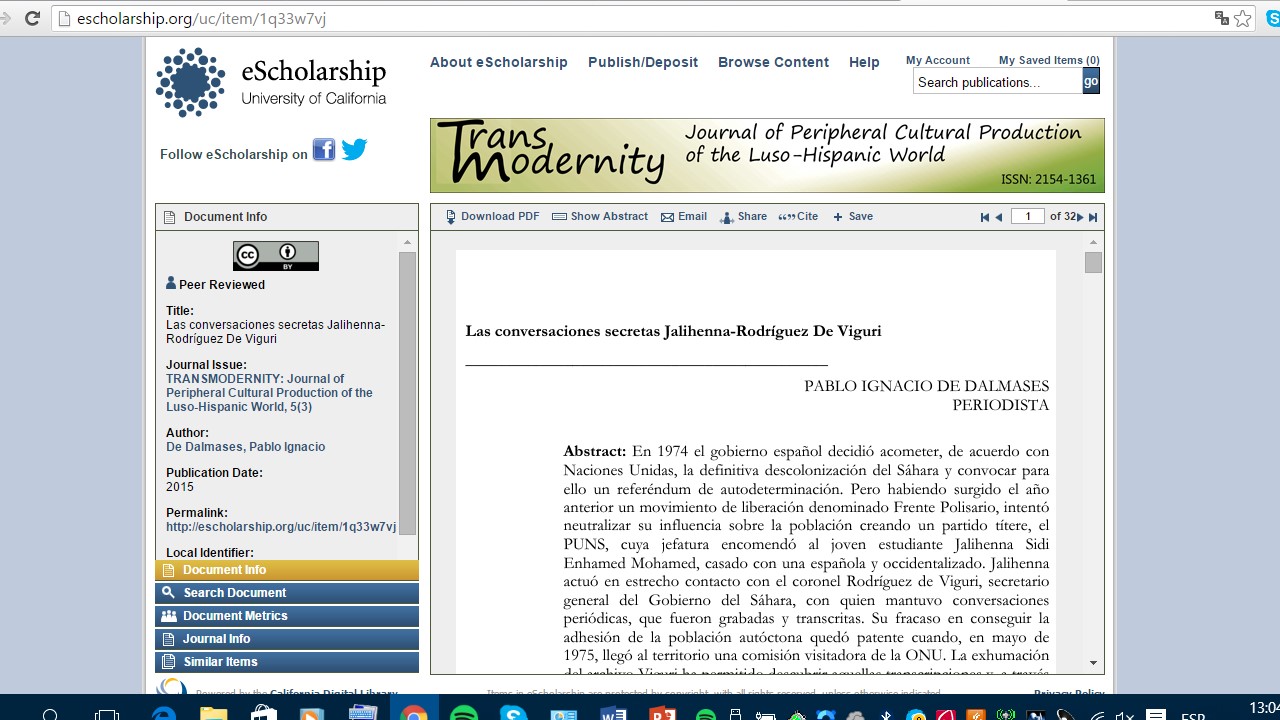
Task: Click Cite in document toolbar
Action: [798, 217]
